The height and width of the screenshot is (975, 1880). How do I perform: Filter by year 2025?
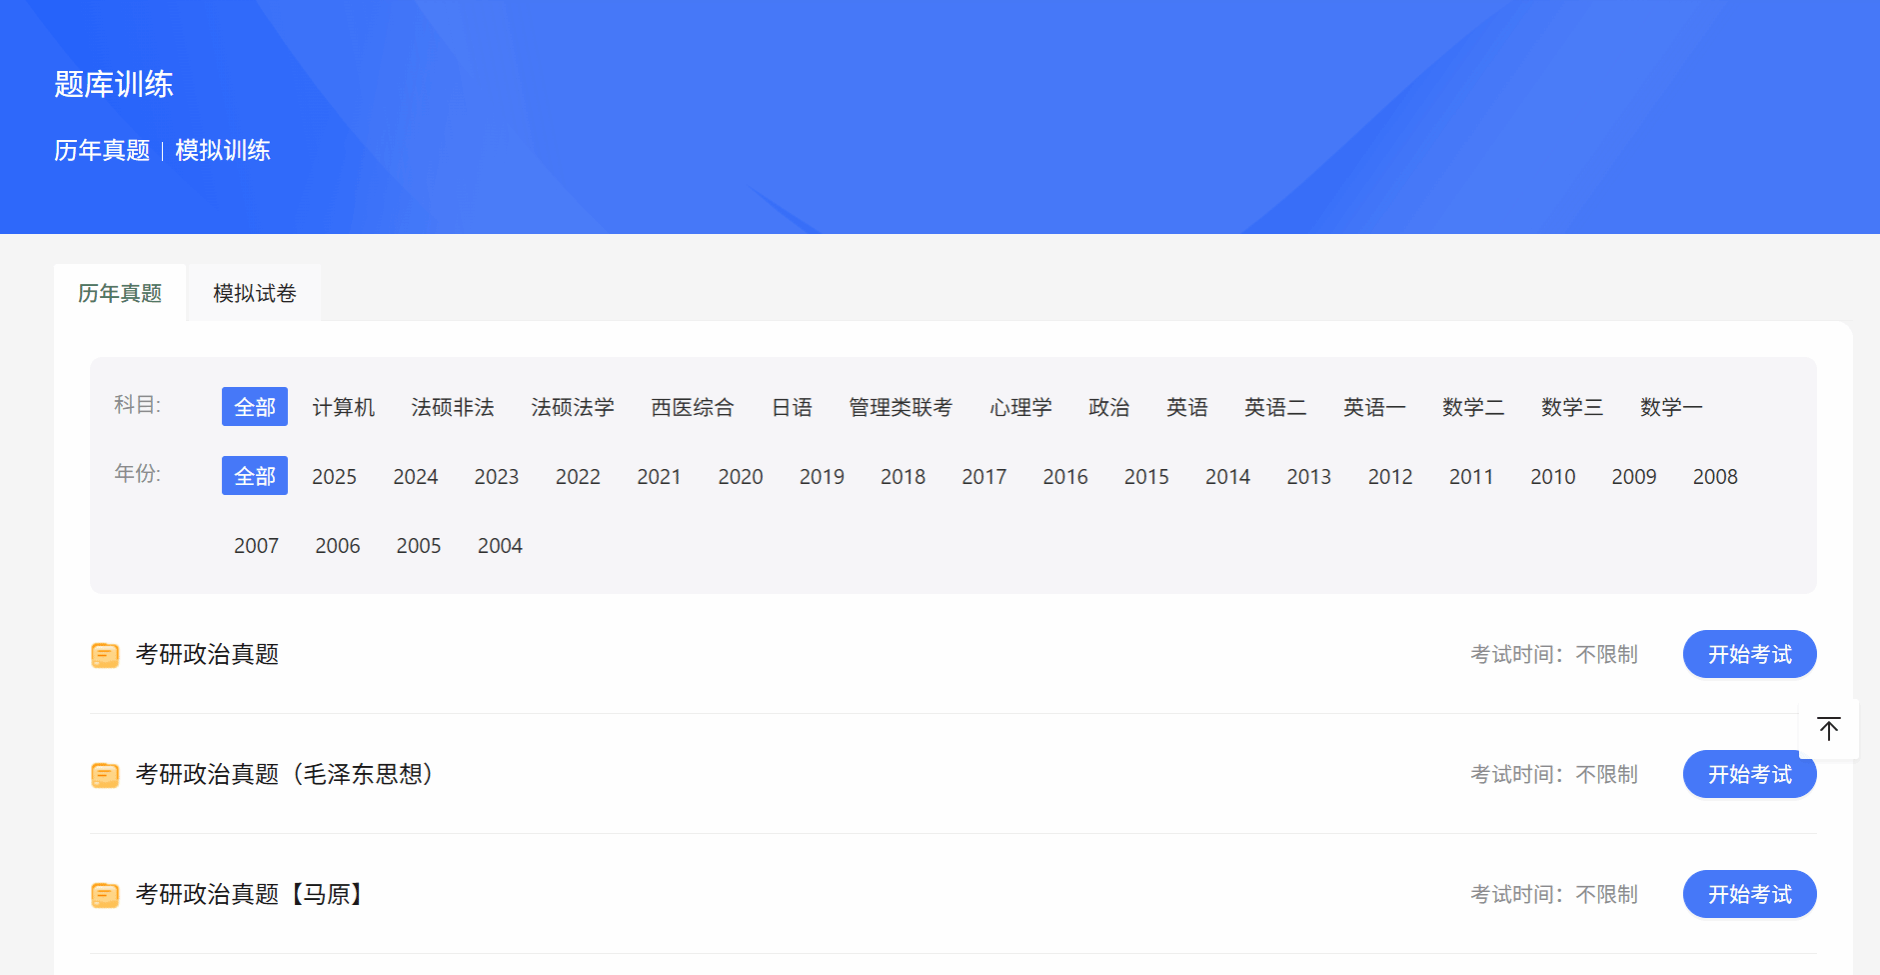click(x=334, y=477)
